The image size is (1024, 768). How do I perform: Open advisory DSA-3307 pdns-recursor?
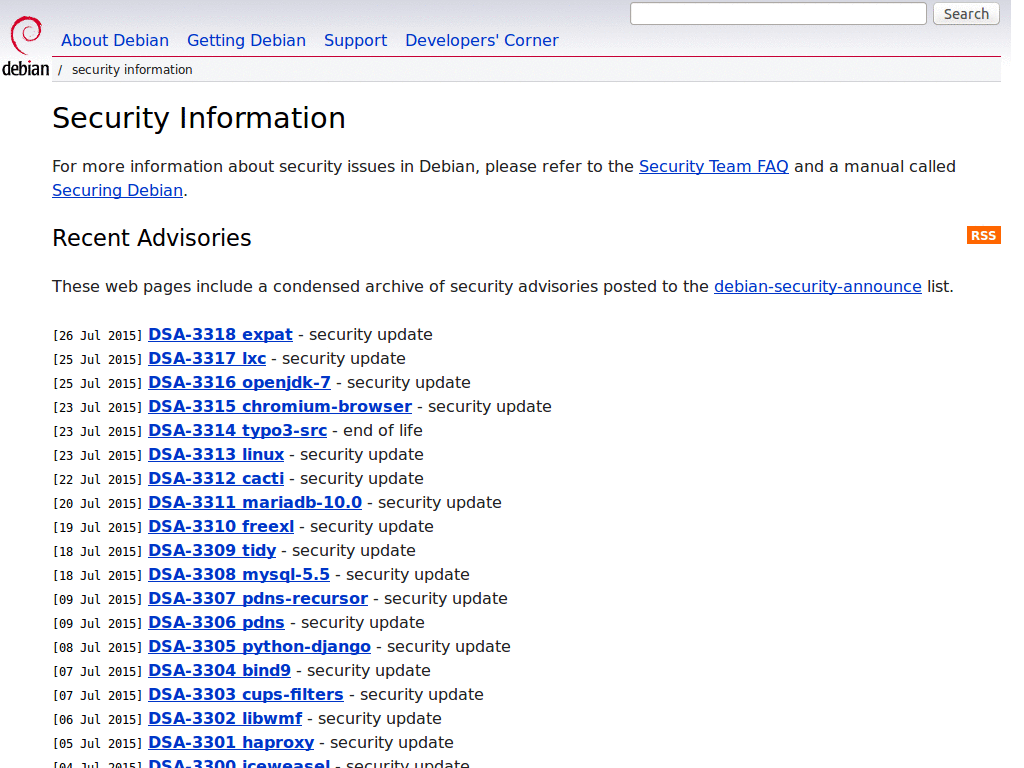[258, 599]
